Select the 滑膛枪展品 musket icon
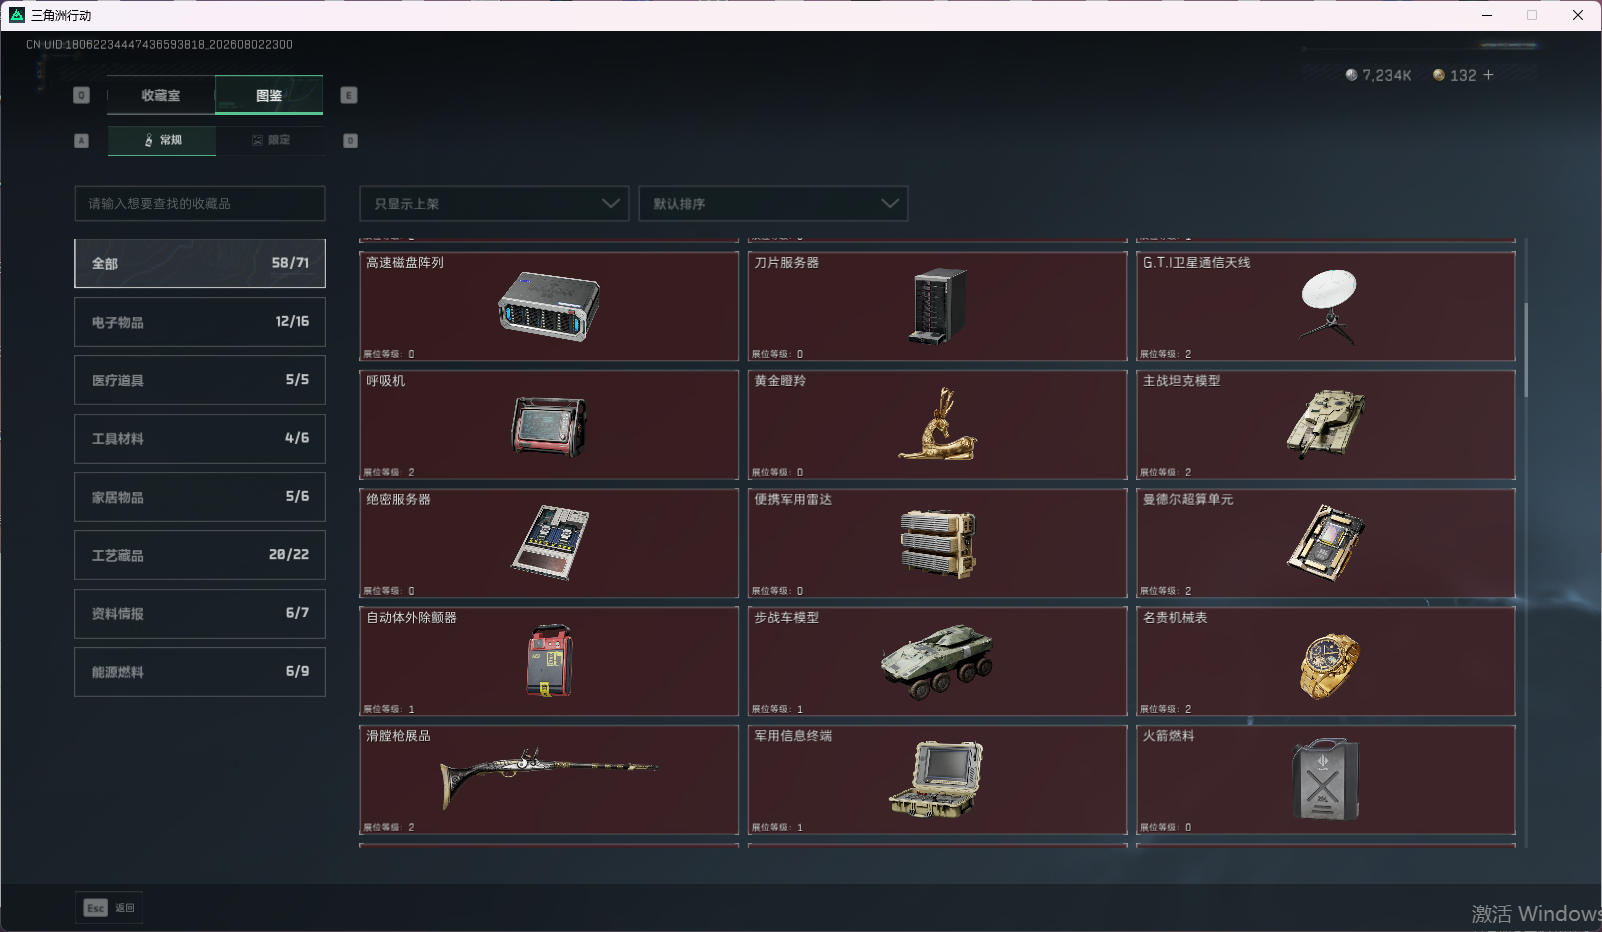 [x=549, y=778]
